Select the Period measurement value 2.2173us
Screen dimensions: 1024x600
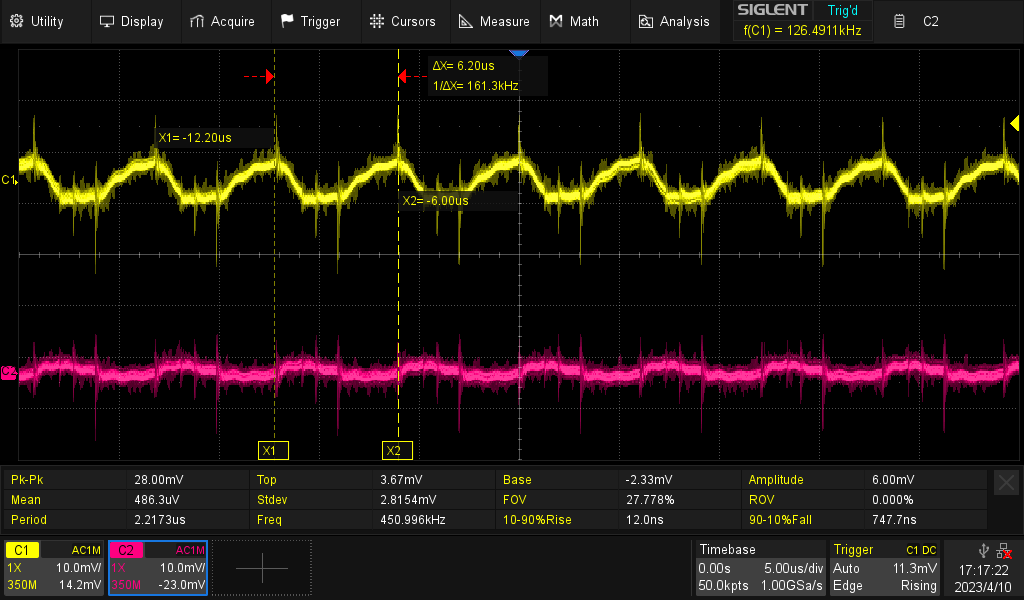(x=160, y=520)
